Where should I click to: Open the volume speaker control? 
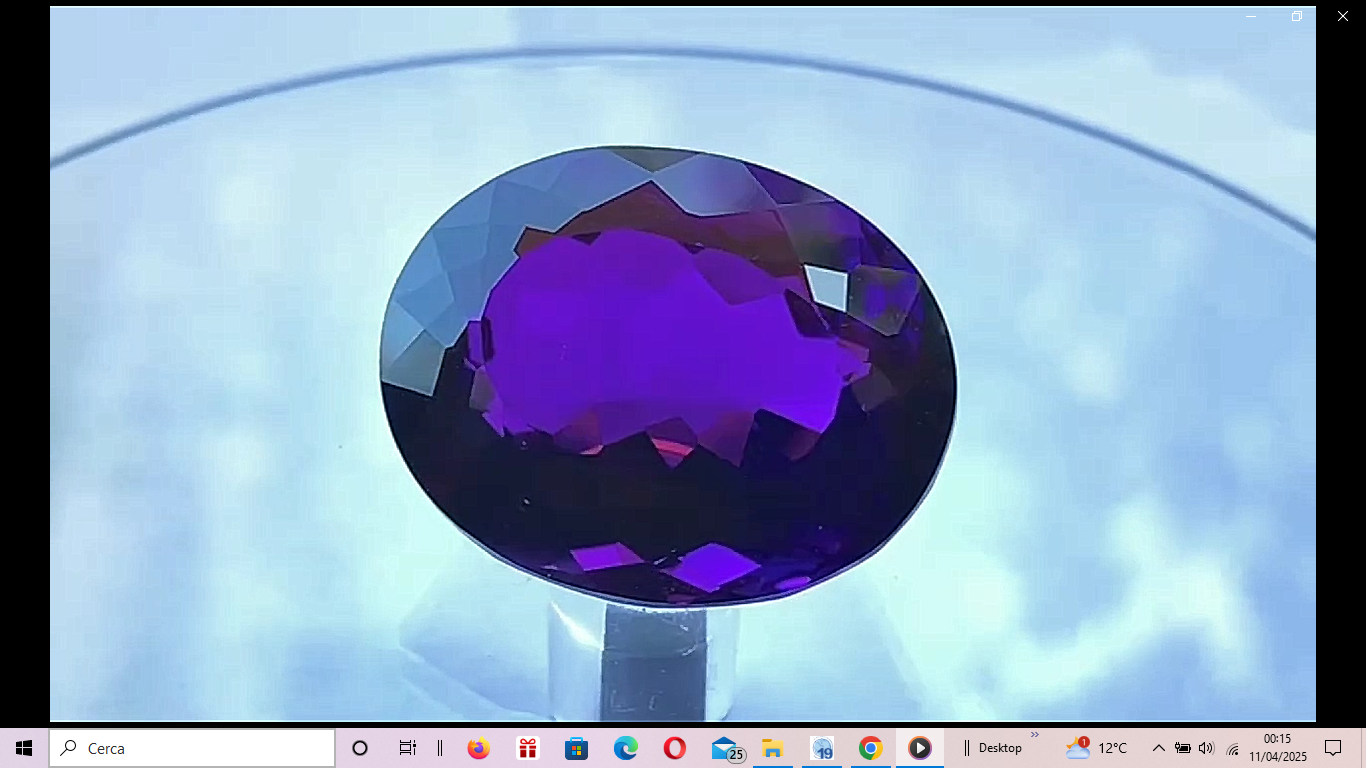[x=1206, y=748]
